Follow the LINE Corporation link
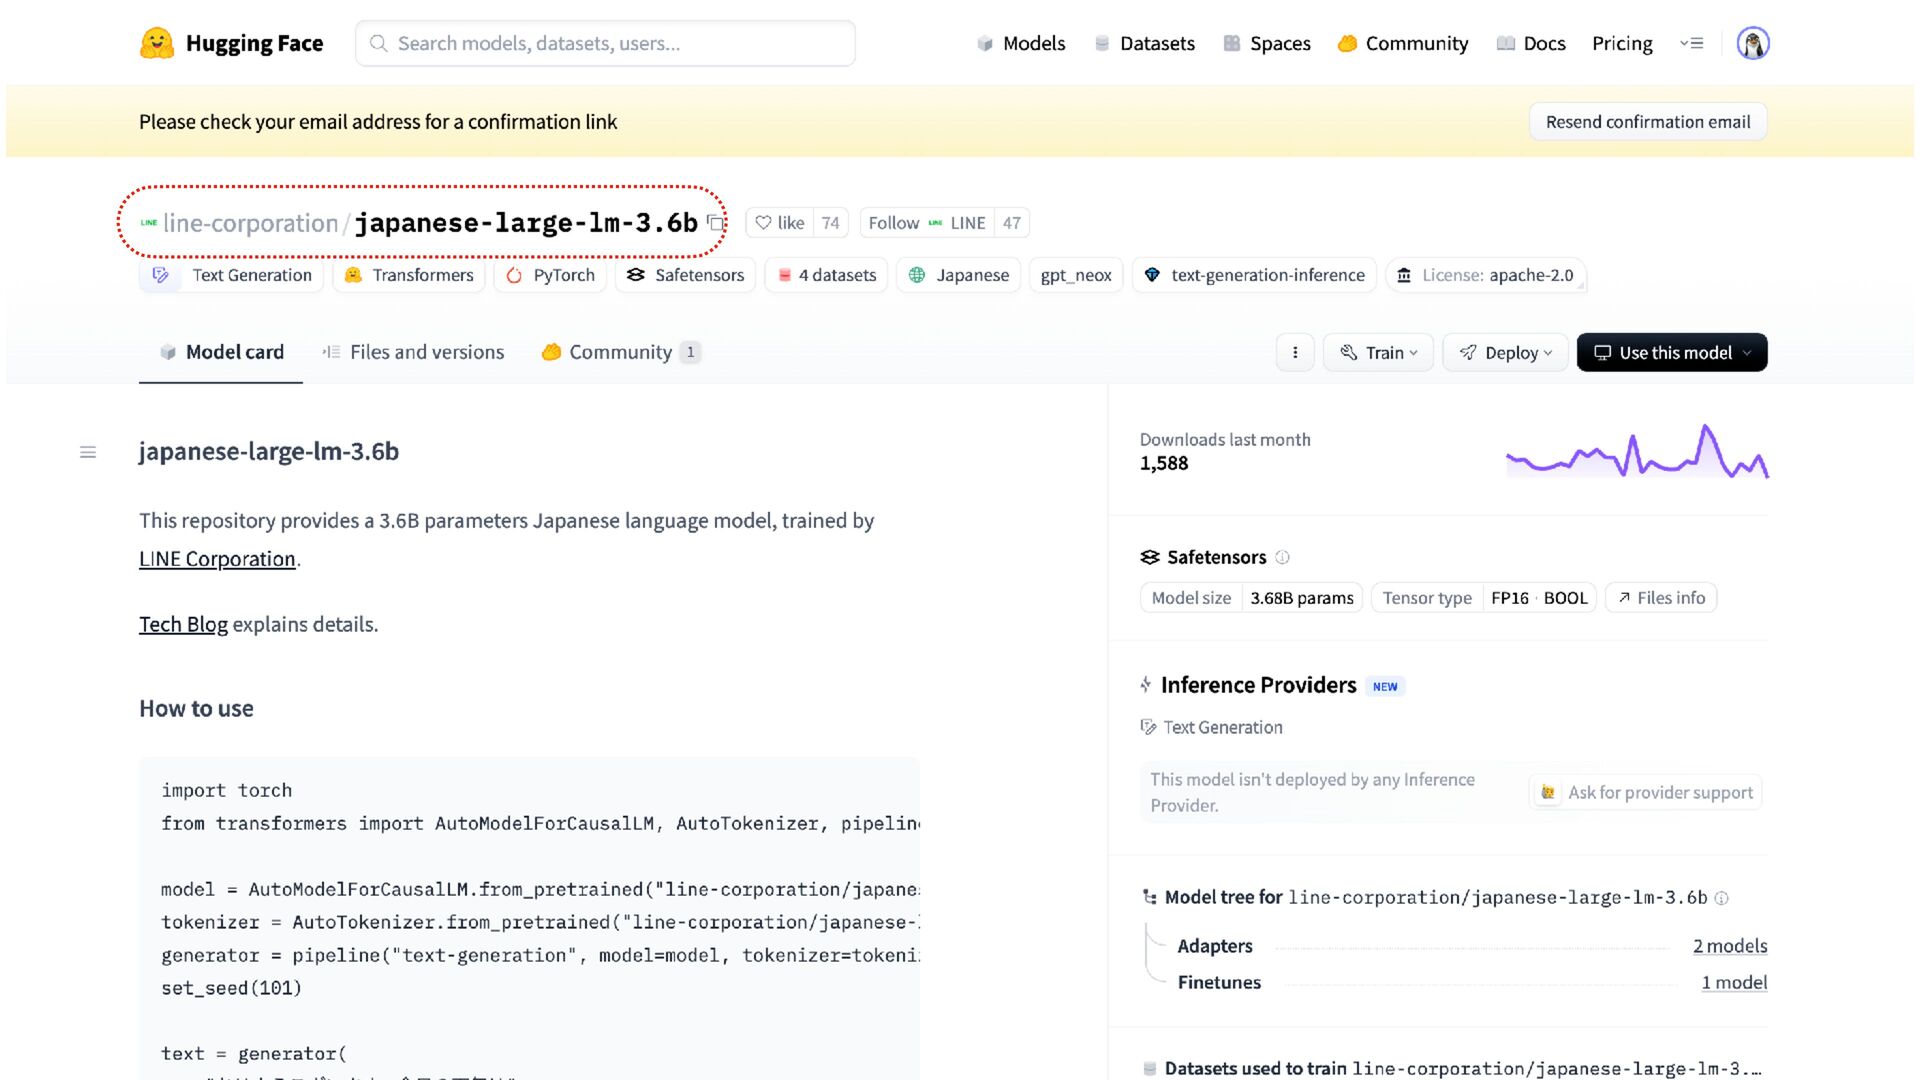Viewport: 1920px width, 1080px height. click(217, 559)
